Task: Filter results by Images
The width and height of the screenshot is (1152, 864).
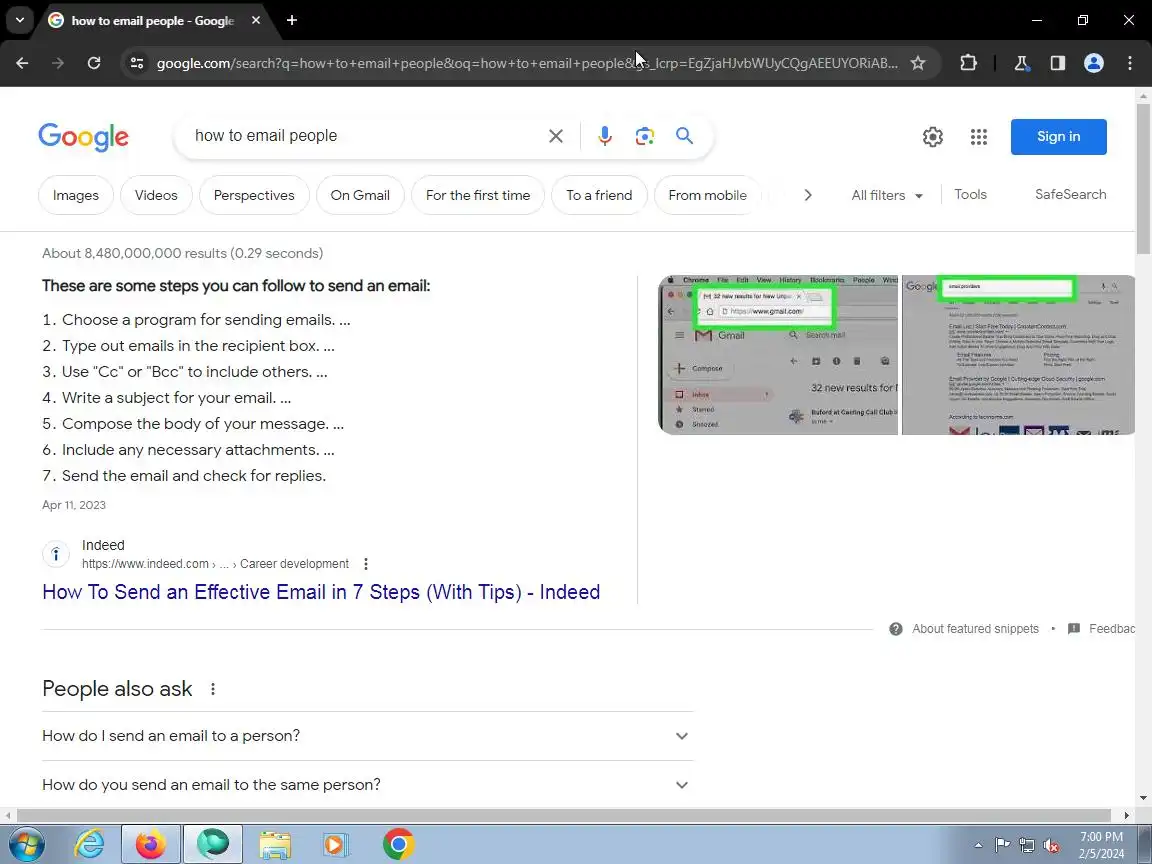Action: point(76,195)
